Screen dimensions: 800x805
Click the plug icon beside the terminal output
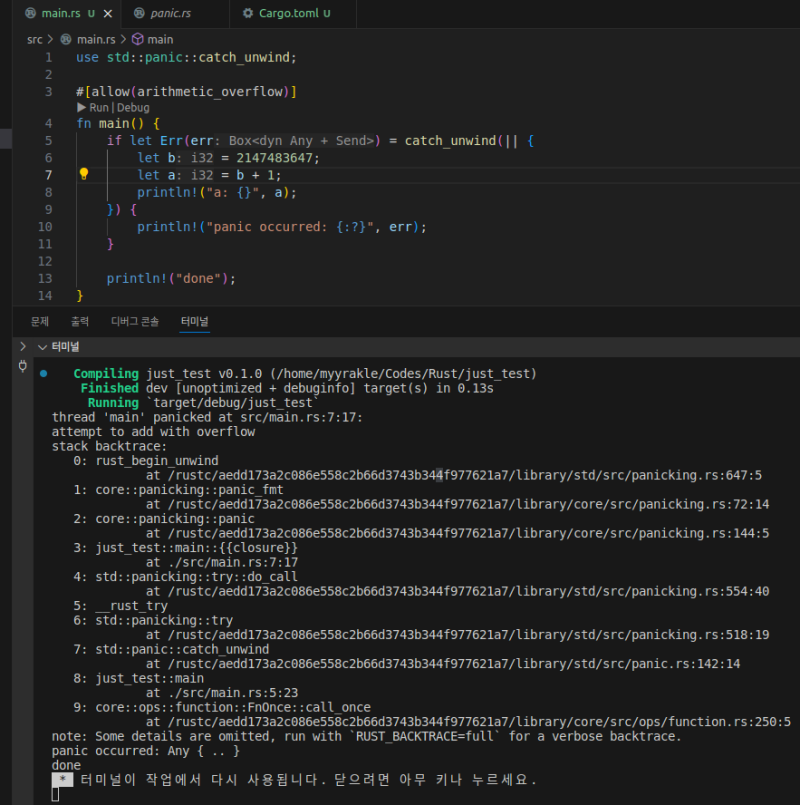(x=23, y=366)
